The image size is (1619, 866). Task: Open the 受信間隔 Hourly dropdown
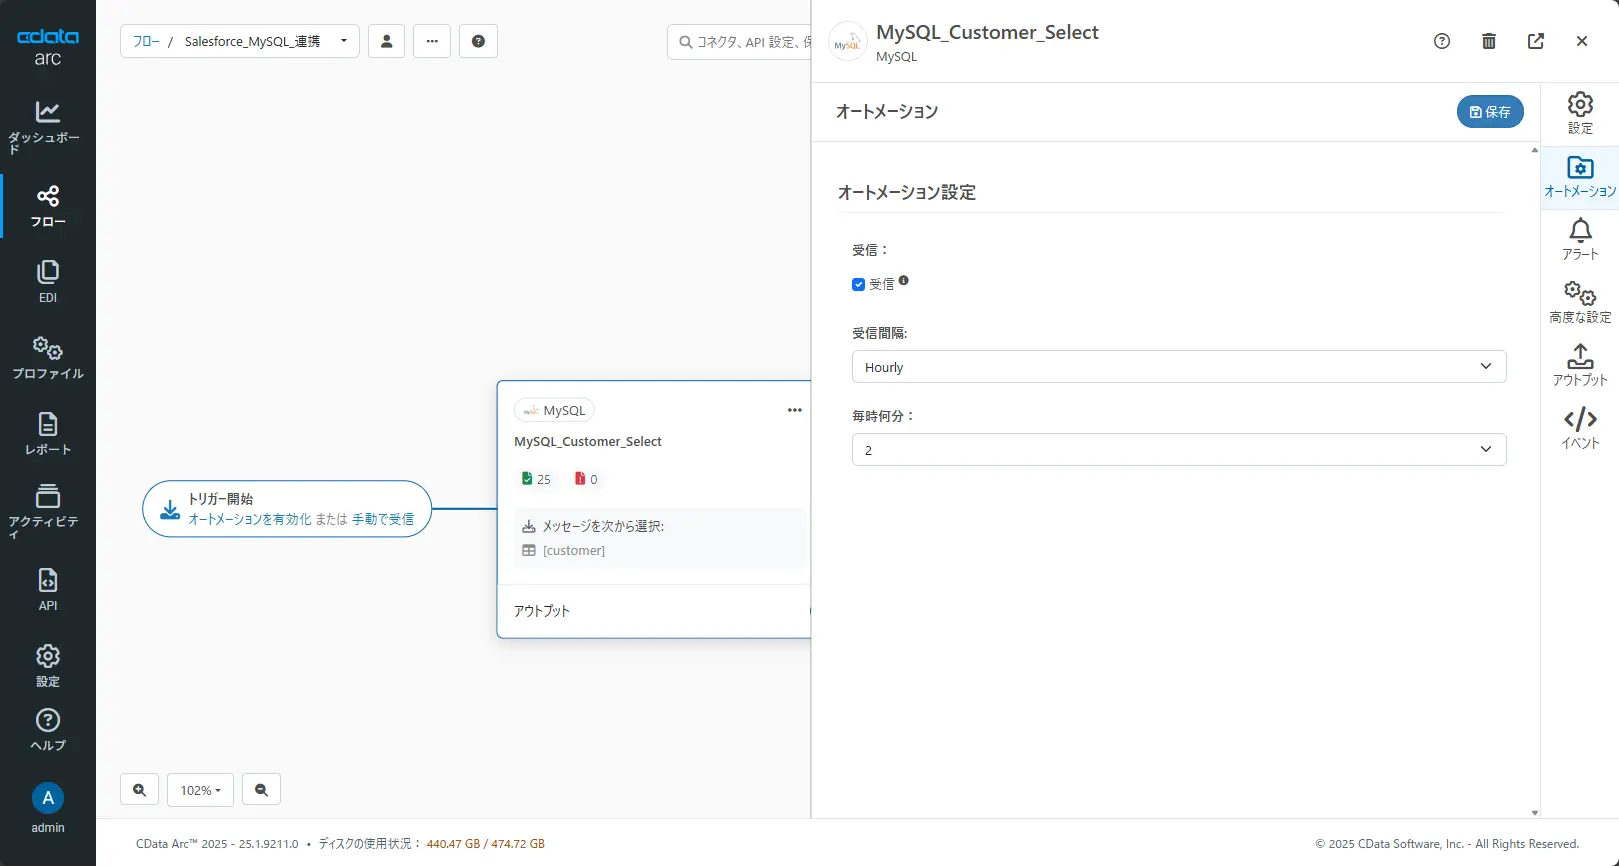coord(1179,367)
